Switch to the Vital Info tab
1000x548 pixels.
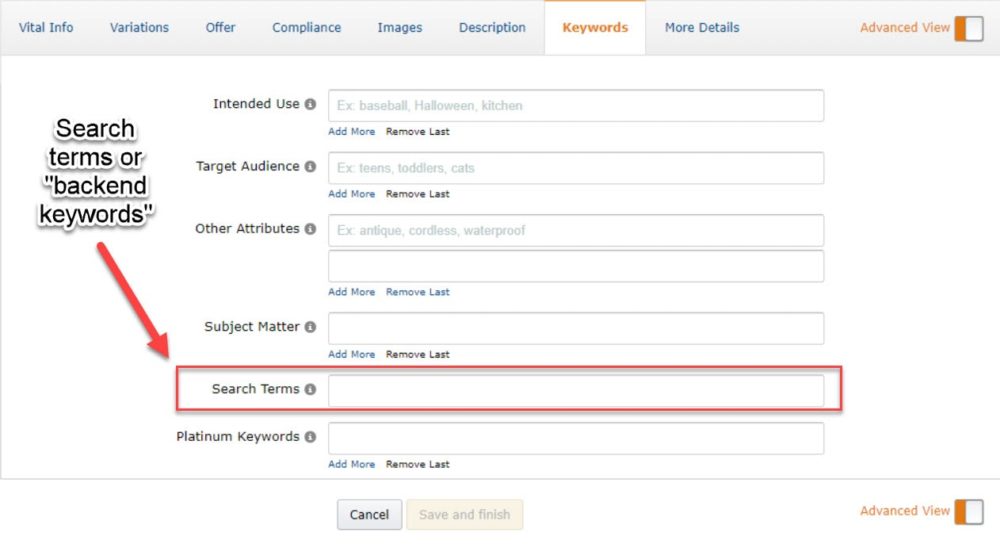(x=46, y=27)
